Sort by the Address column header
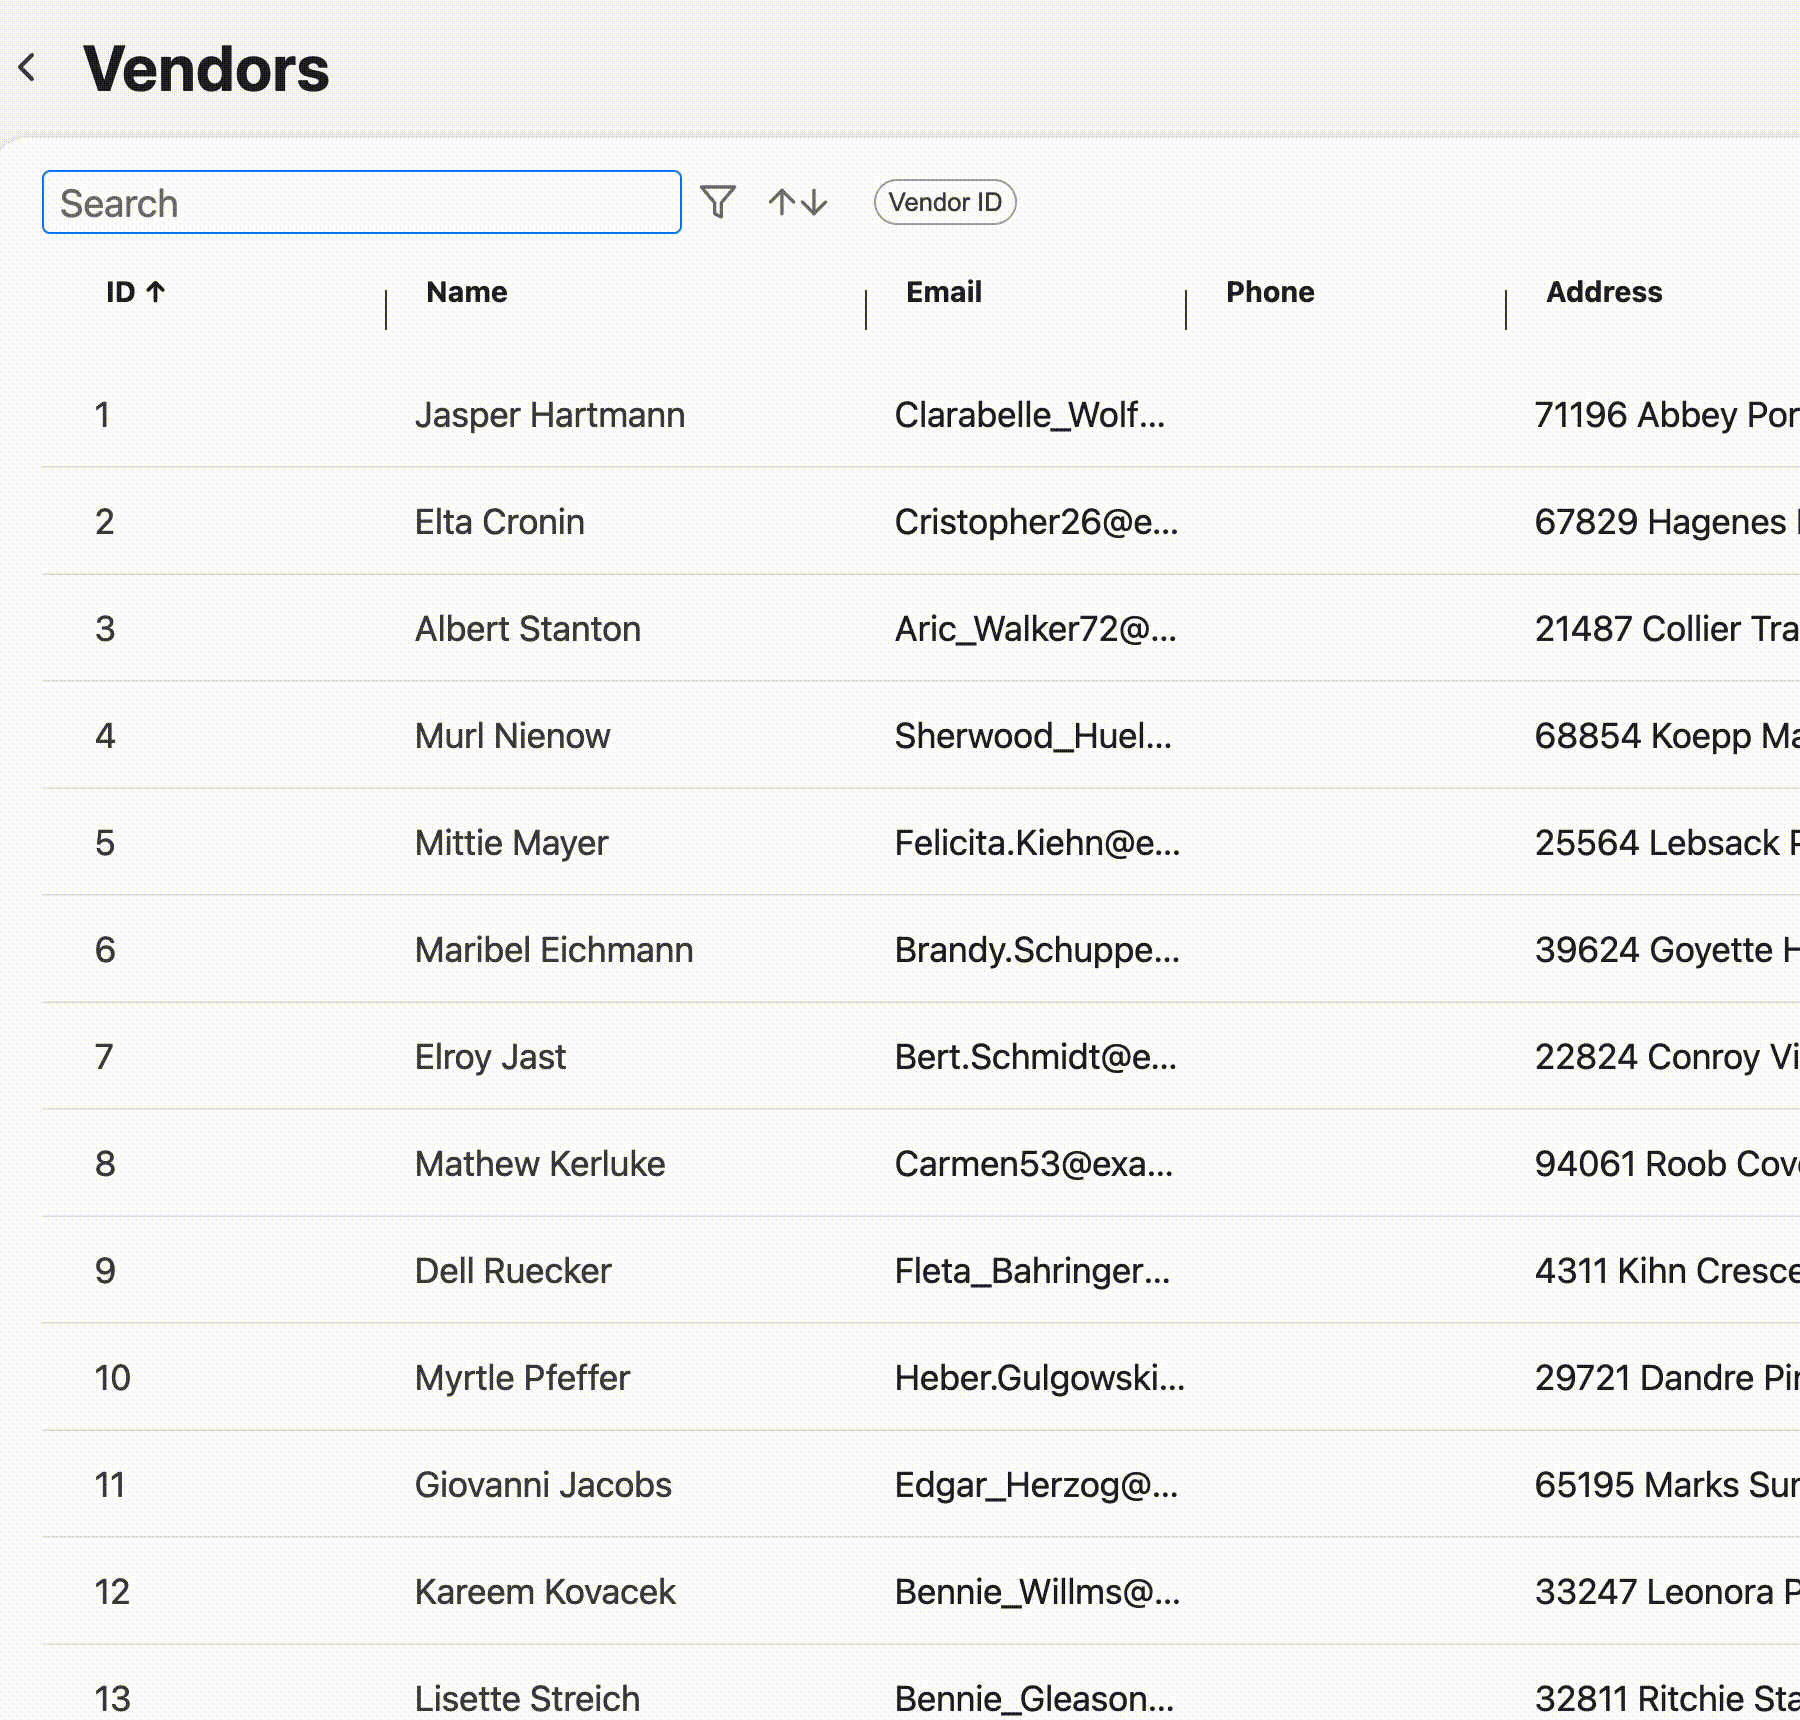 (x=1604, y=292)
